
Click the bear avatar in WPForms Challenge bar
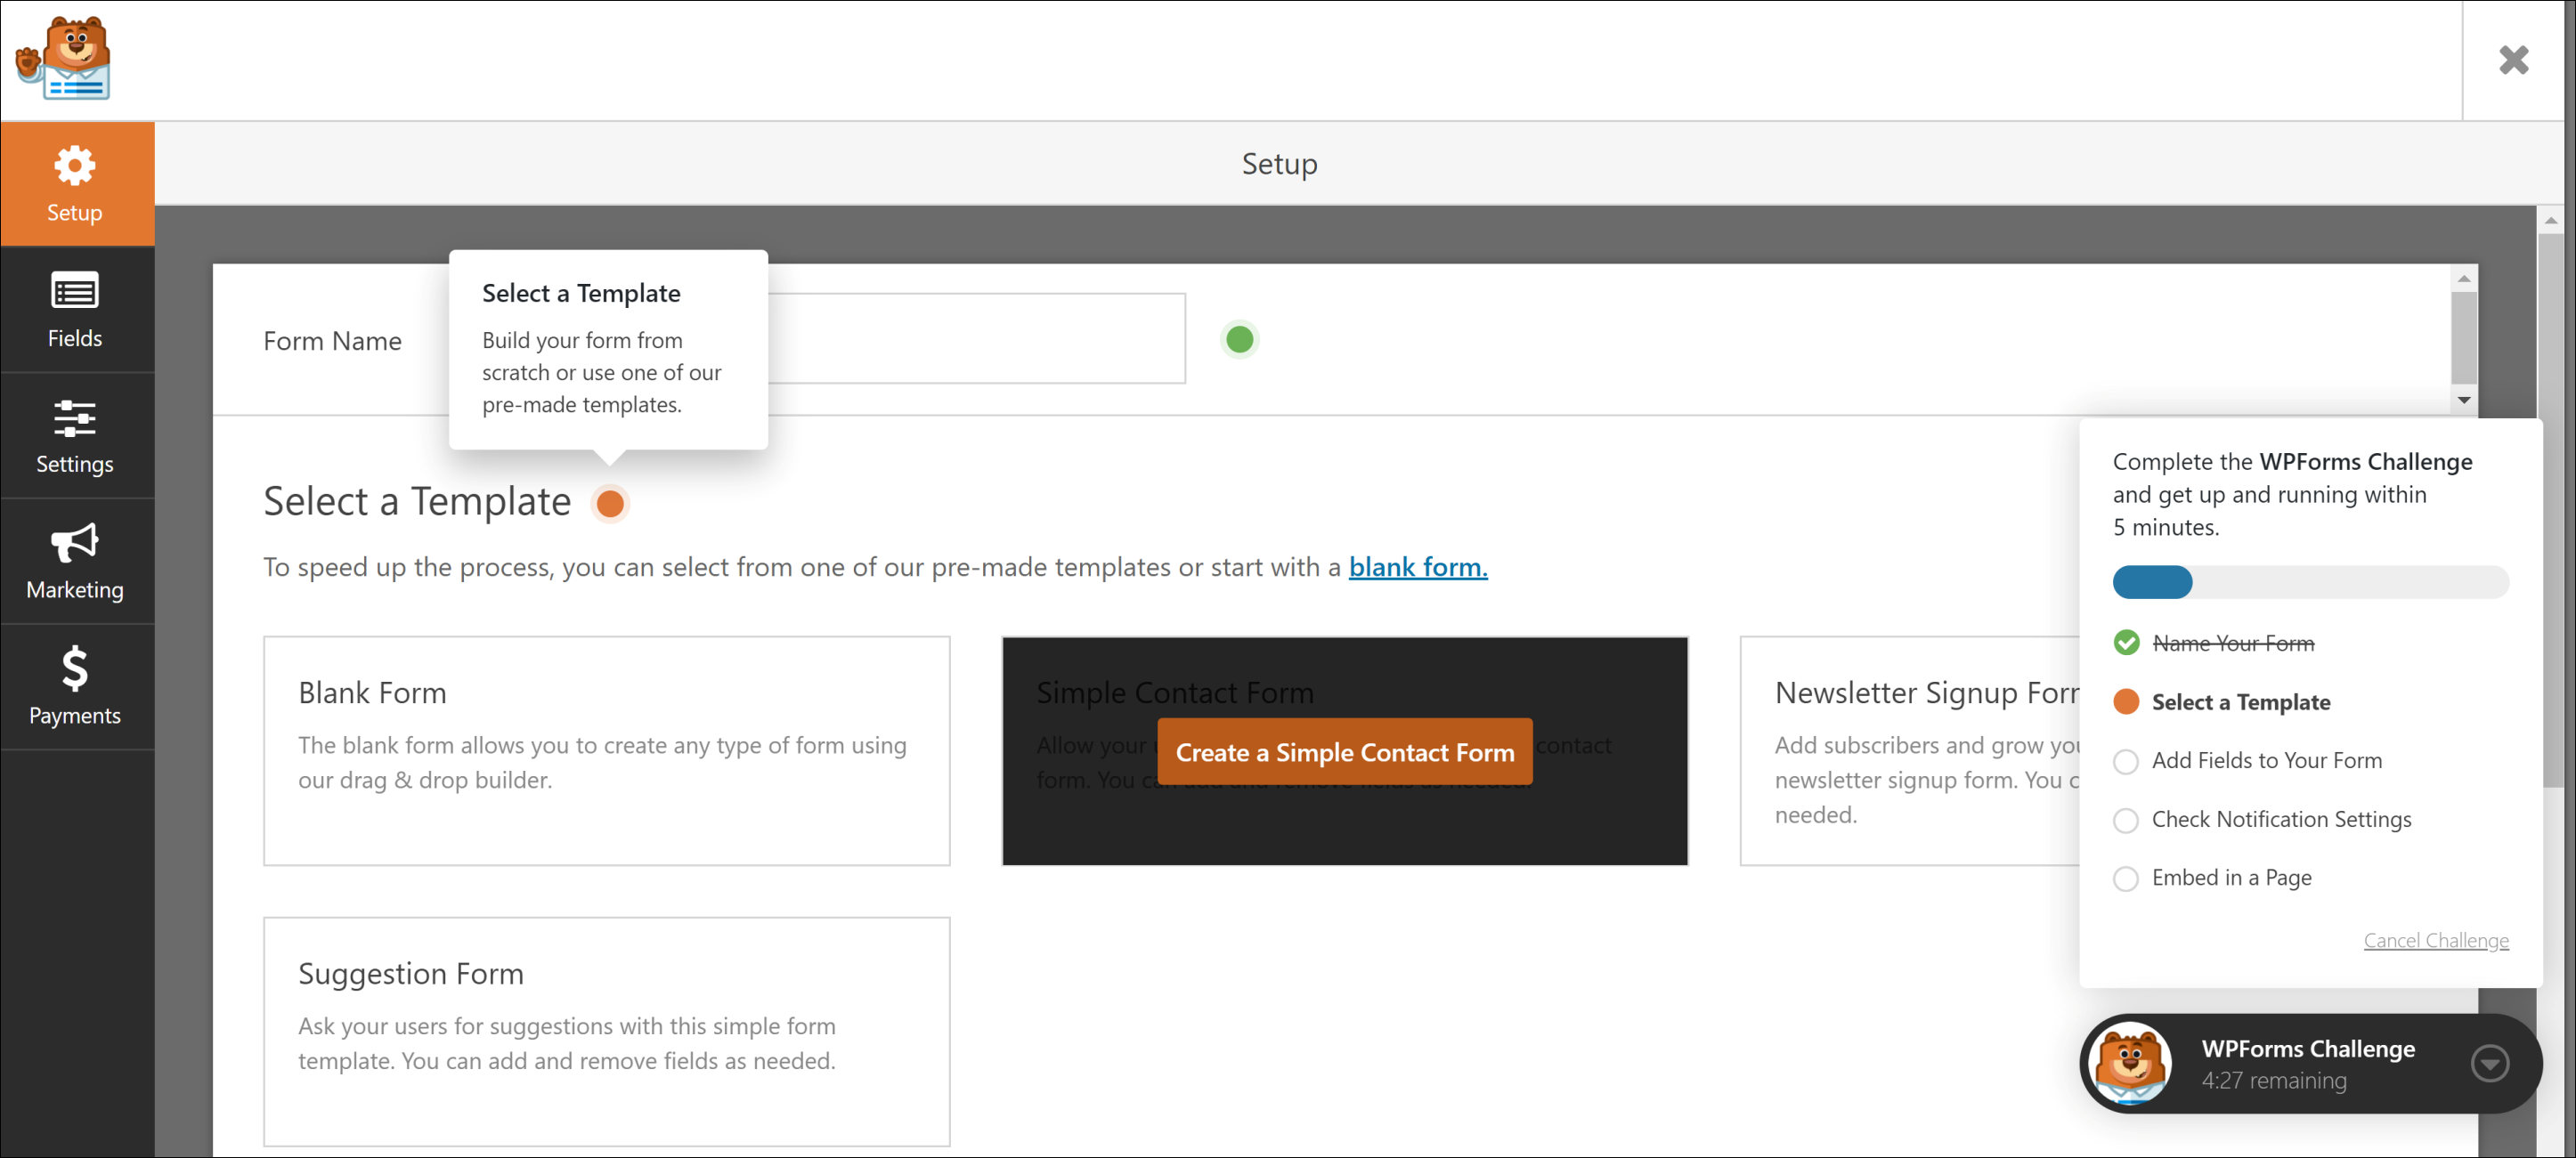(2130, 1063)
